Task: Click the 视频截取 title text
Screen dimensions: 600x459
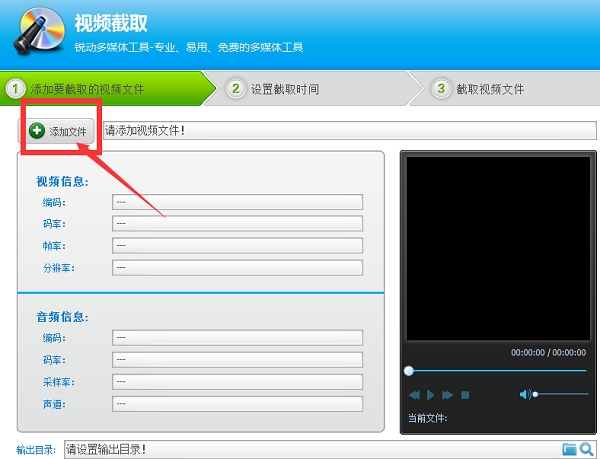Action: click(x=111, y=23)
